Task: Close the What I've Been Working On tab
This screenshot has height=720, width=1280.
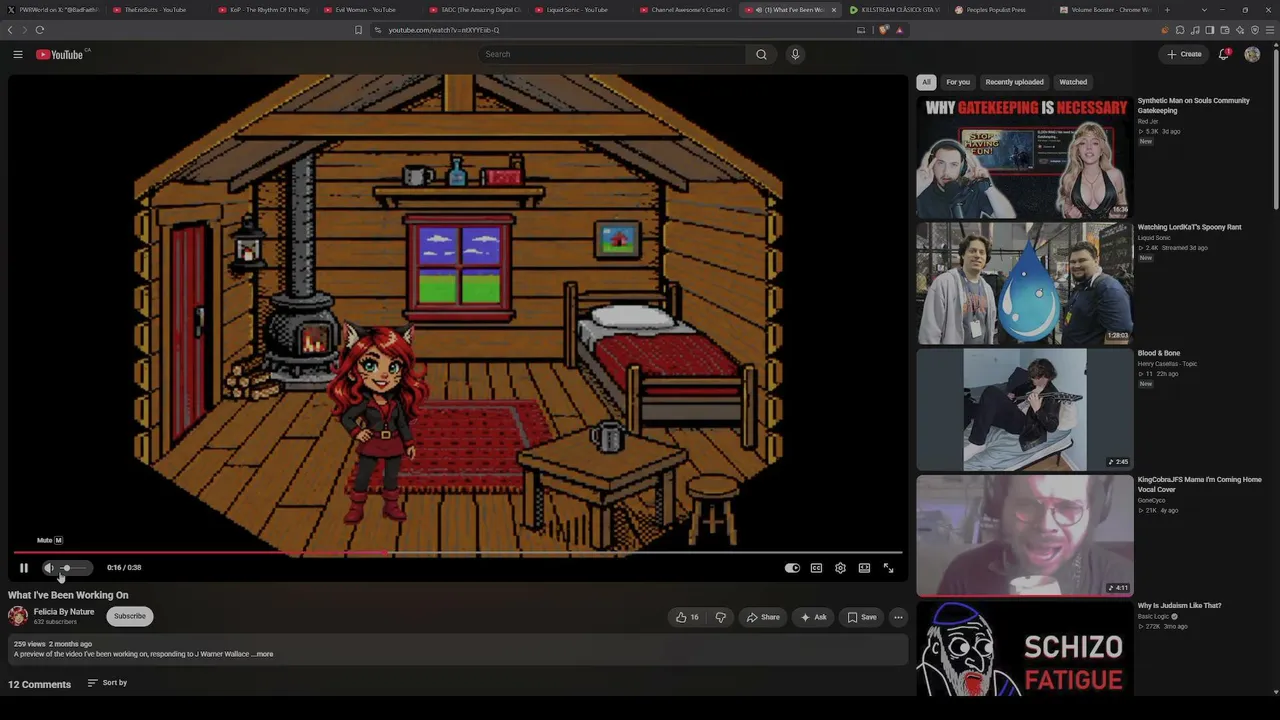Action: [833, 10]
